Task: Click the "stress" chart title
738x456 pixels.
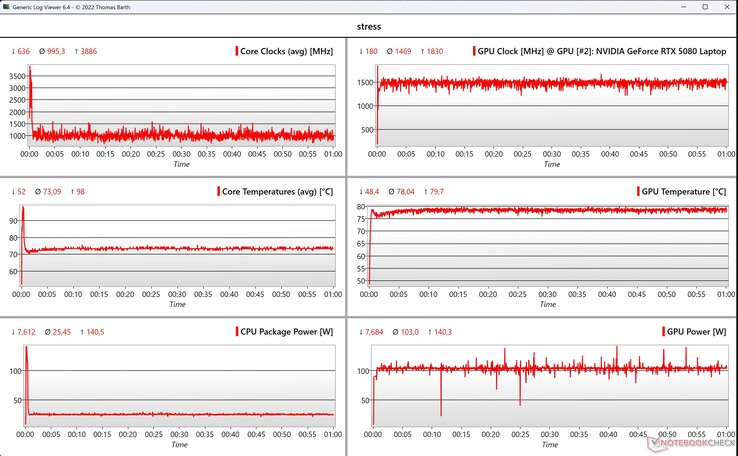Action: [369, 28]
